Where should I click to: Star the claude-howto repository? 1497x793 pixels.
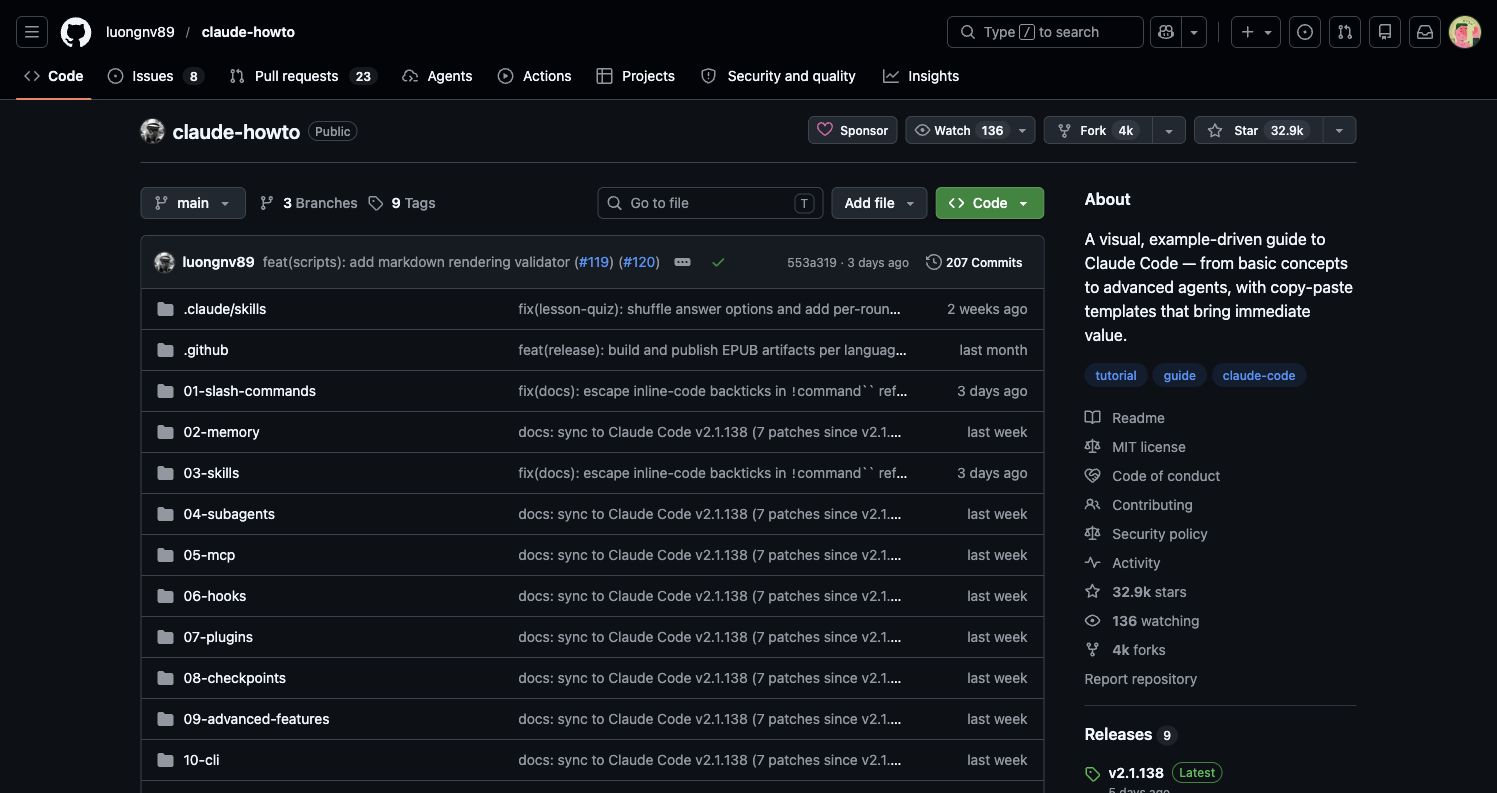click(1258, 131)
